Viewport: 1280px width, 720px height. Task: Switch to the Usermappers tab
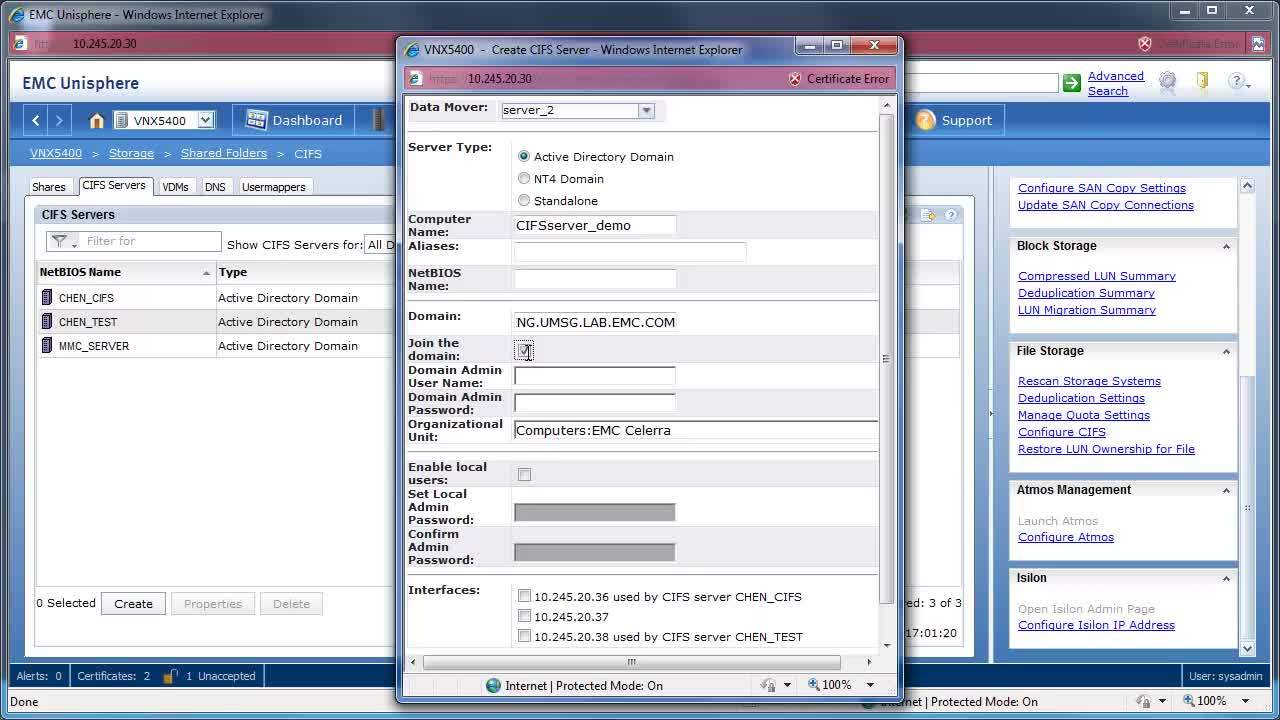(273, 187)
